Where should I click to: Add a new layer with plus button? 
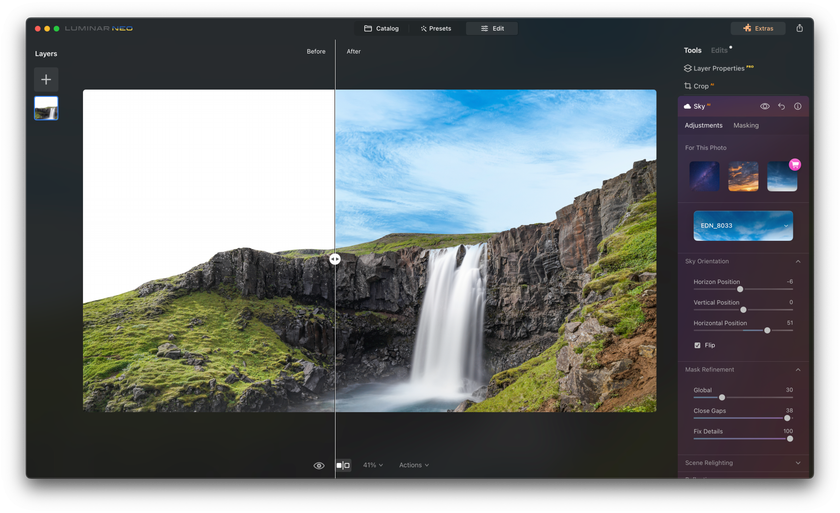(46, 80)
